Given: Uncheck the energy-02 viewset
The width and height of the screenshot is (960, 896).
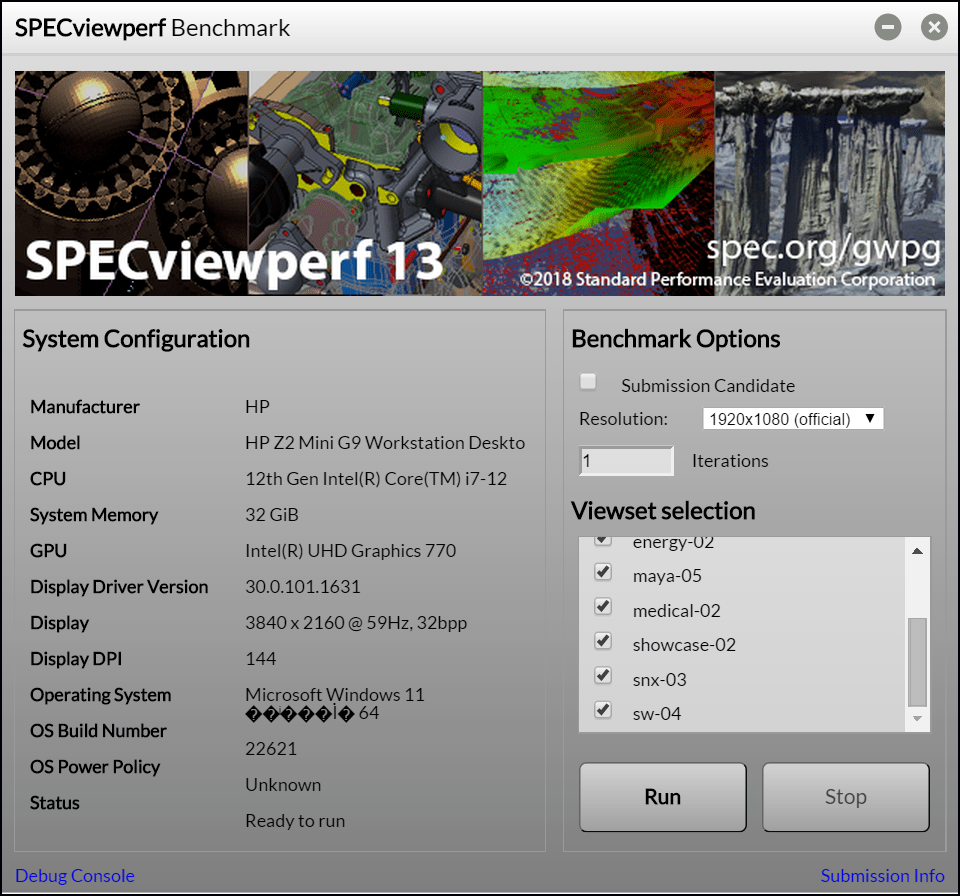Looking at the screenshot, I should click(603, 541).
